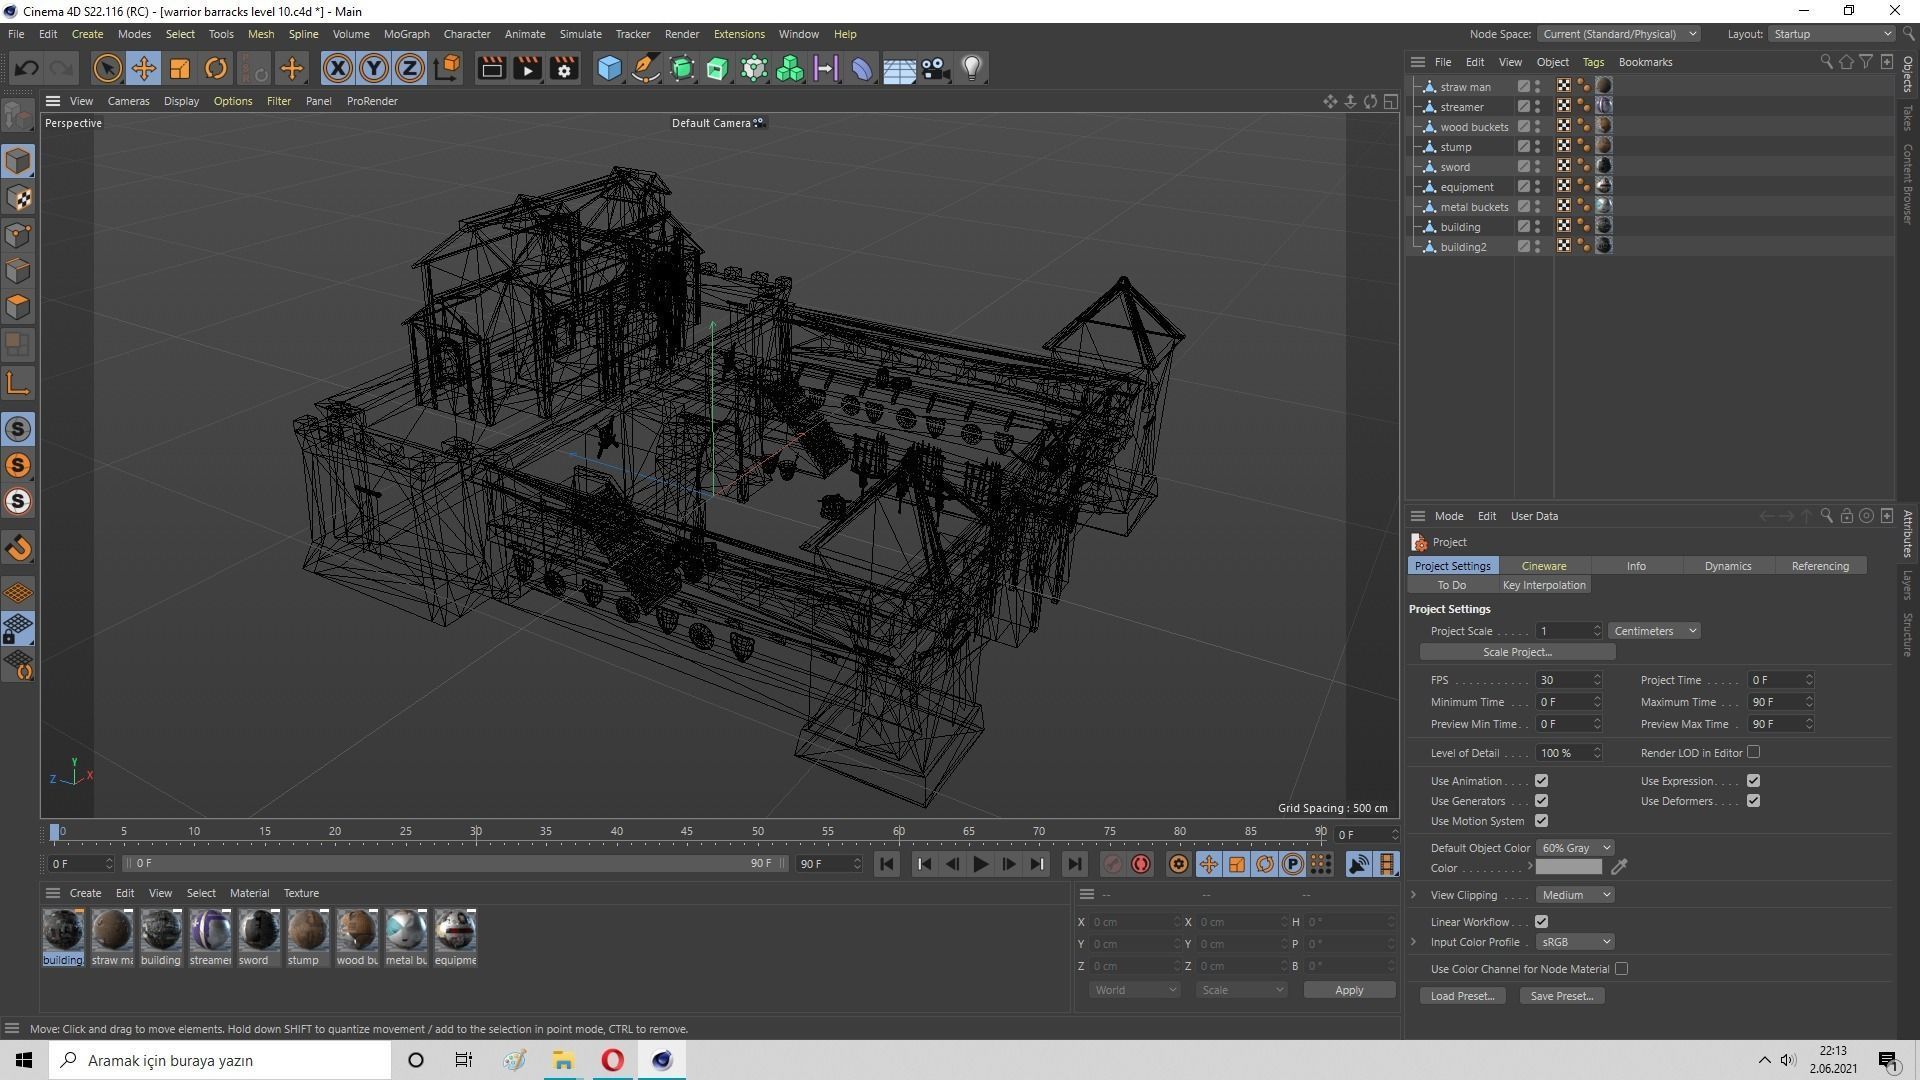The height and width of the screenshot is (1080, 1920).
Task: Open View Clipping Medium dropdown
Action: 1574,895
